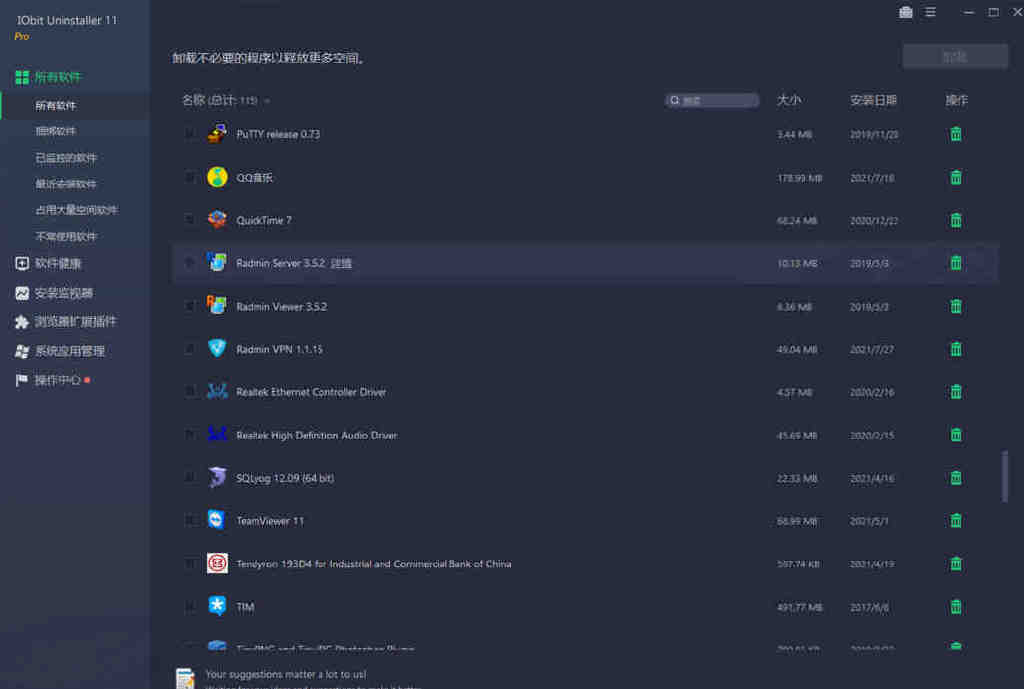
Task: Click trash icon for Realtek High Definition Audio Driver
Action: 955,434
